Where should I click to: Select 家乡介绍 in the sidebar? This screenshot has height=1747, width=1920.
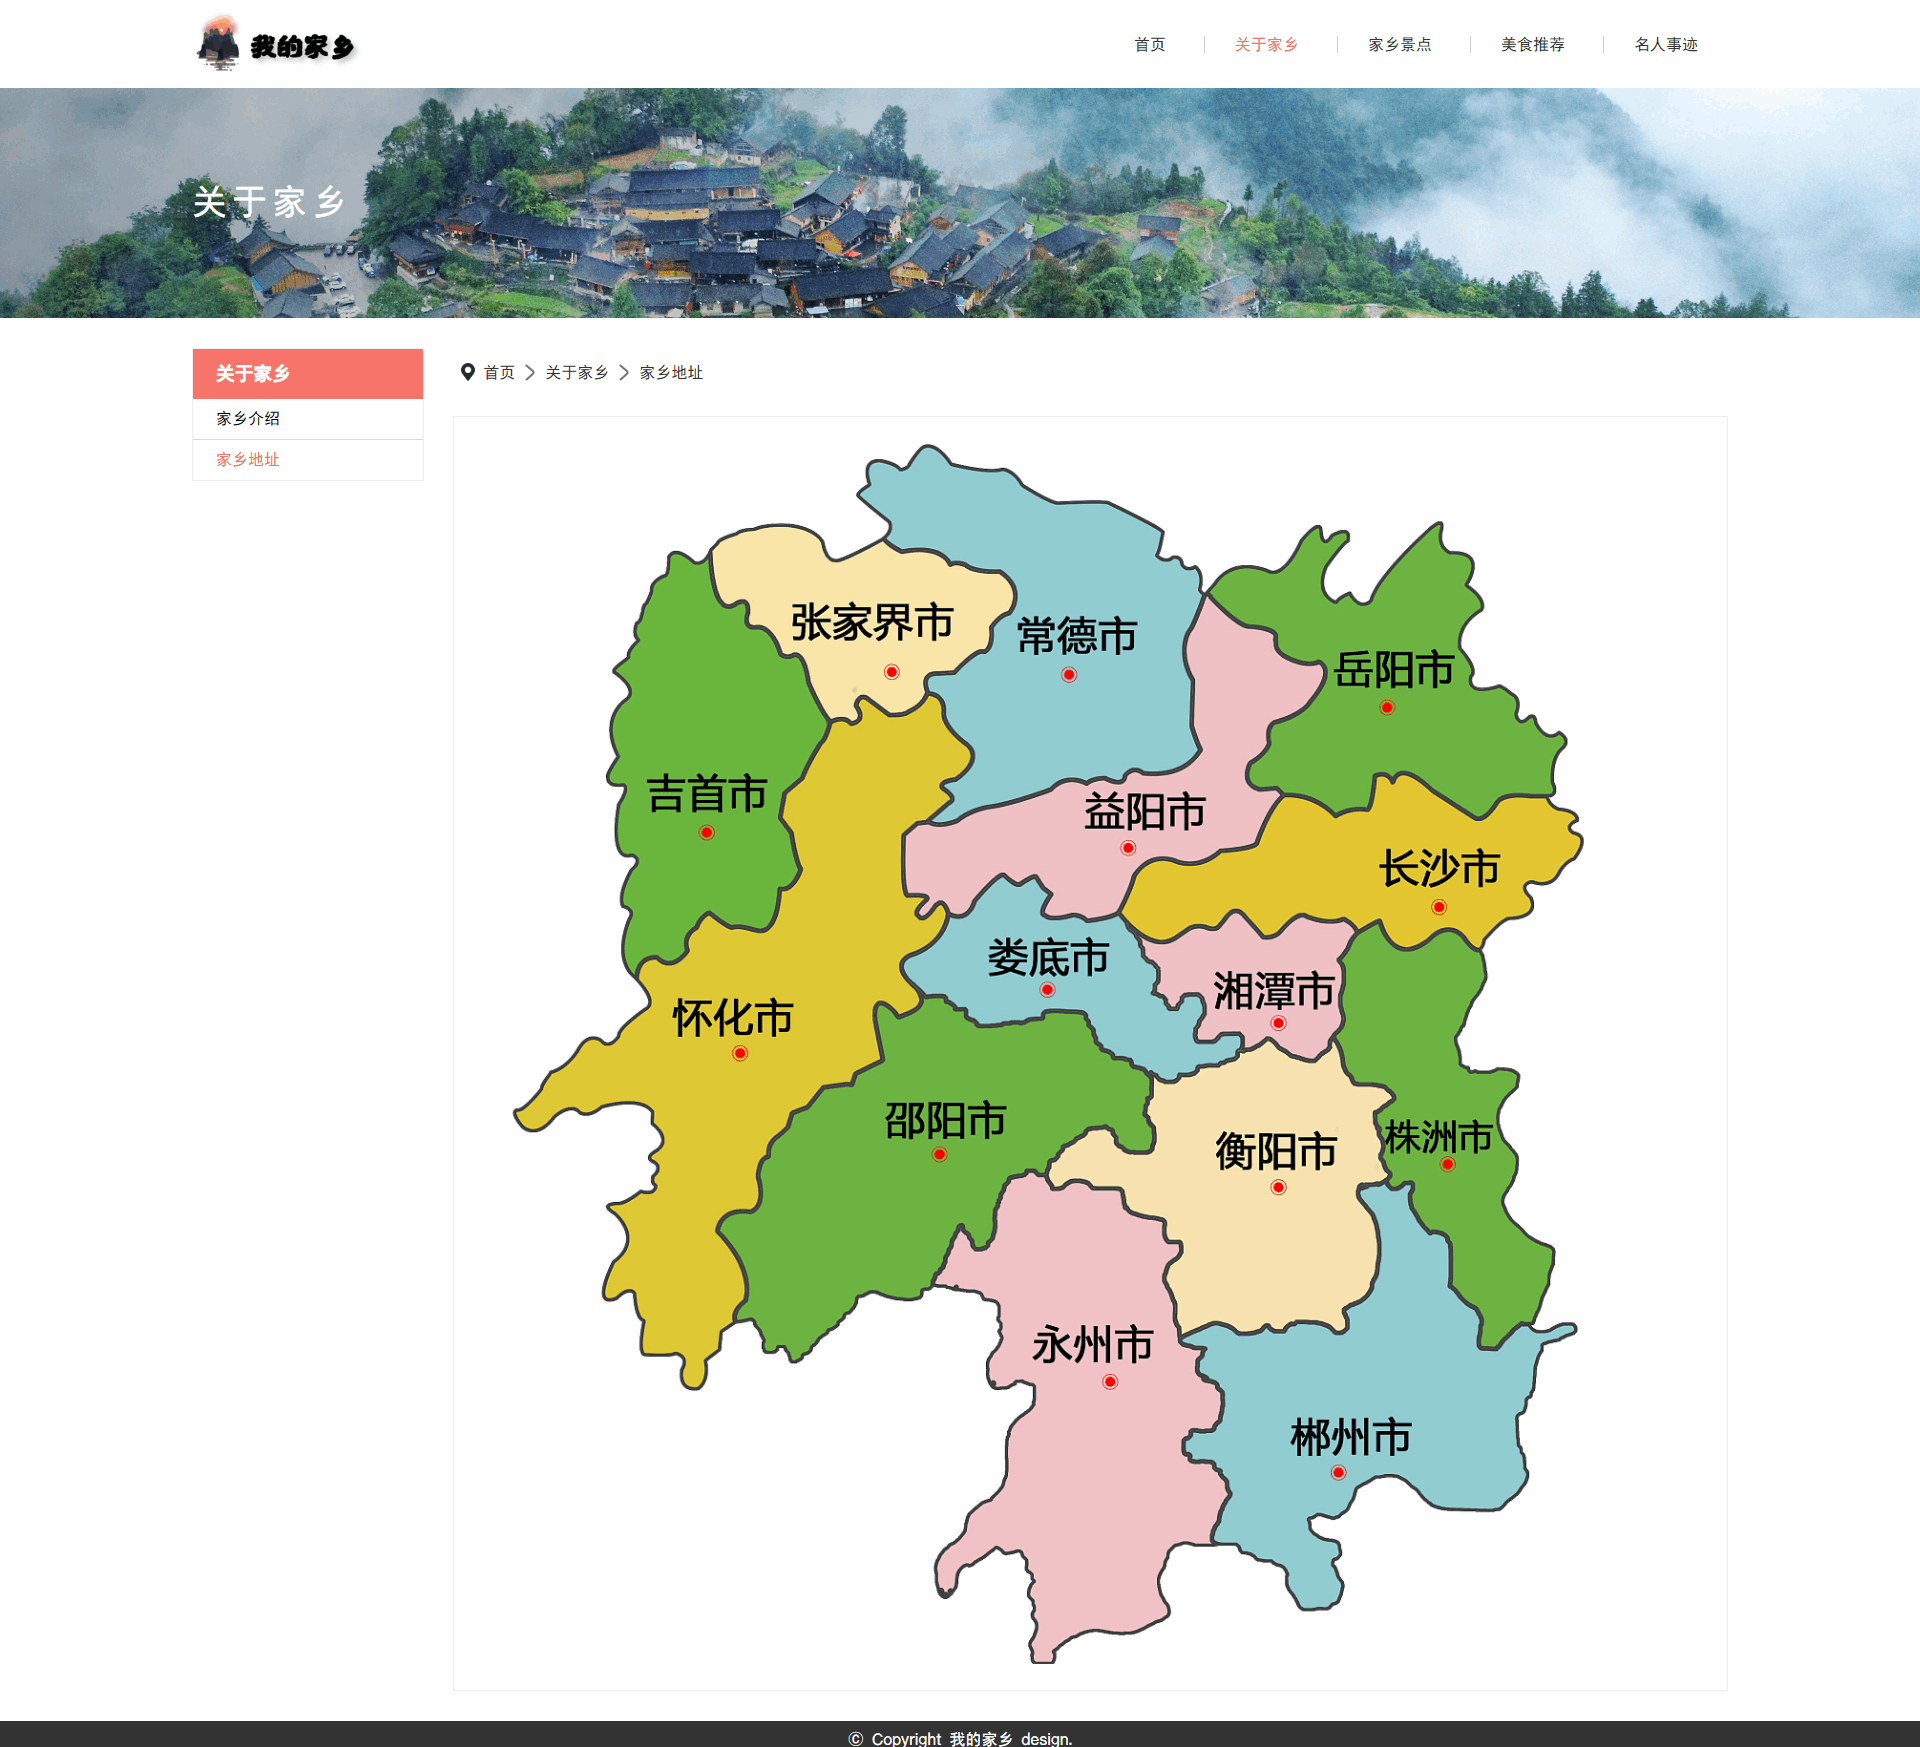click(x=308, y=419)
